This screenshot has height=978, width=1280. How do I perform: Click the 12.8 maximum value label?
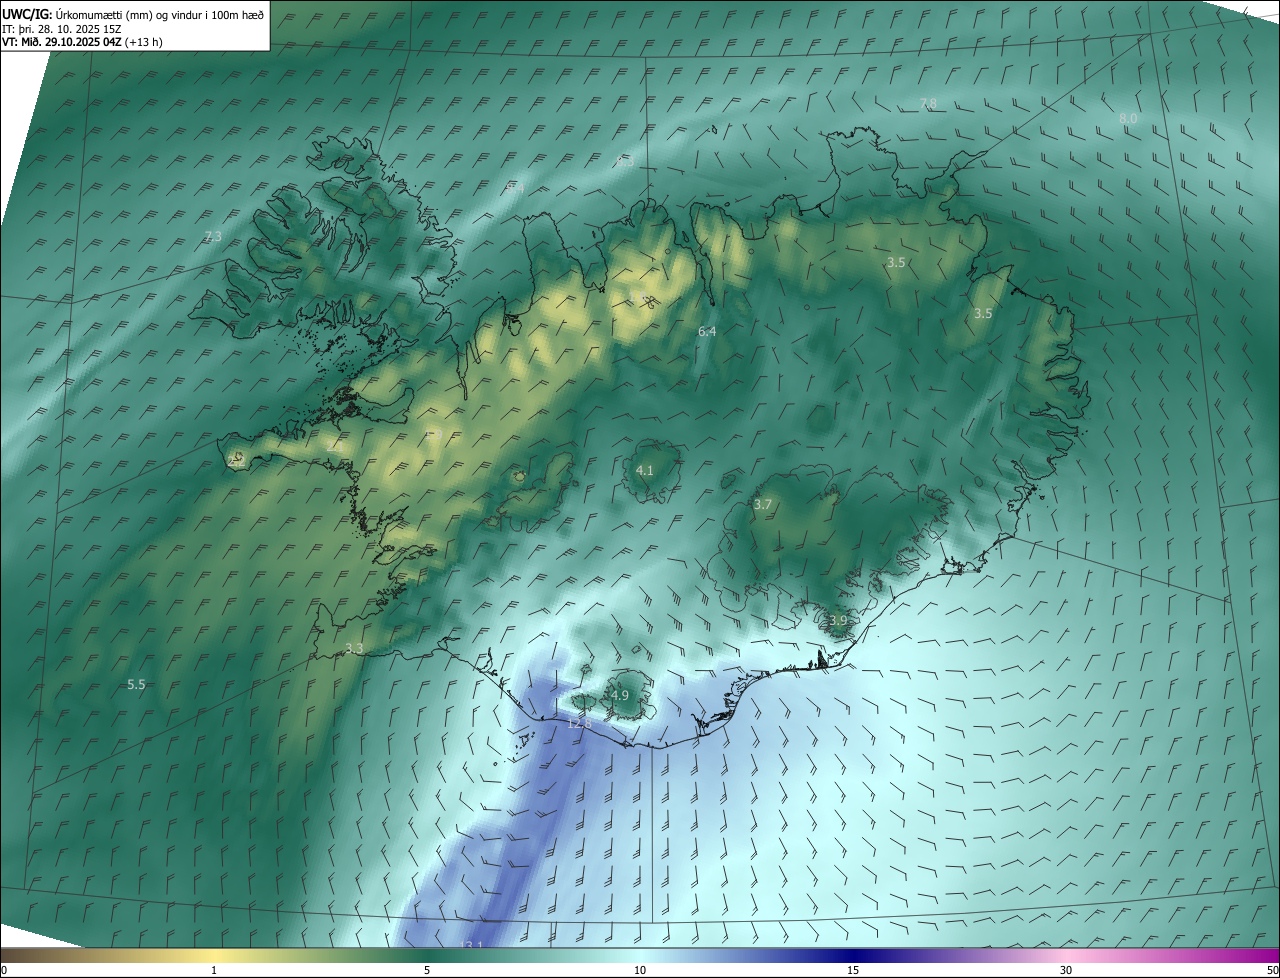pos(580,722)
